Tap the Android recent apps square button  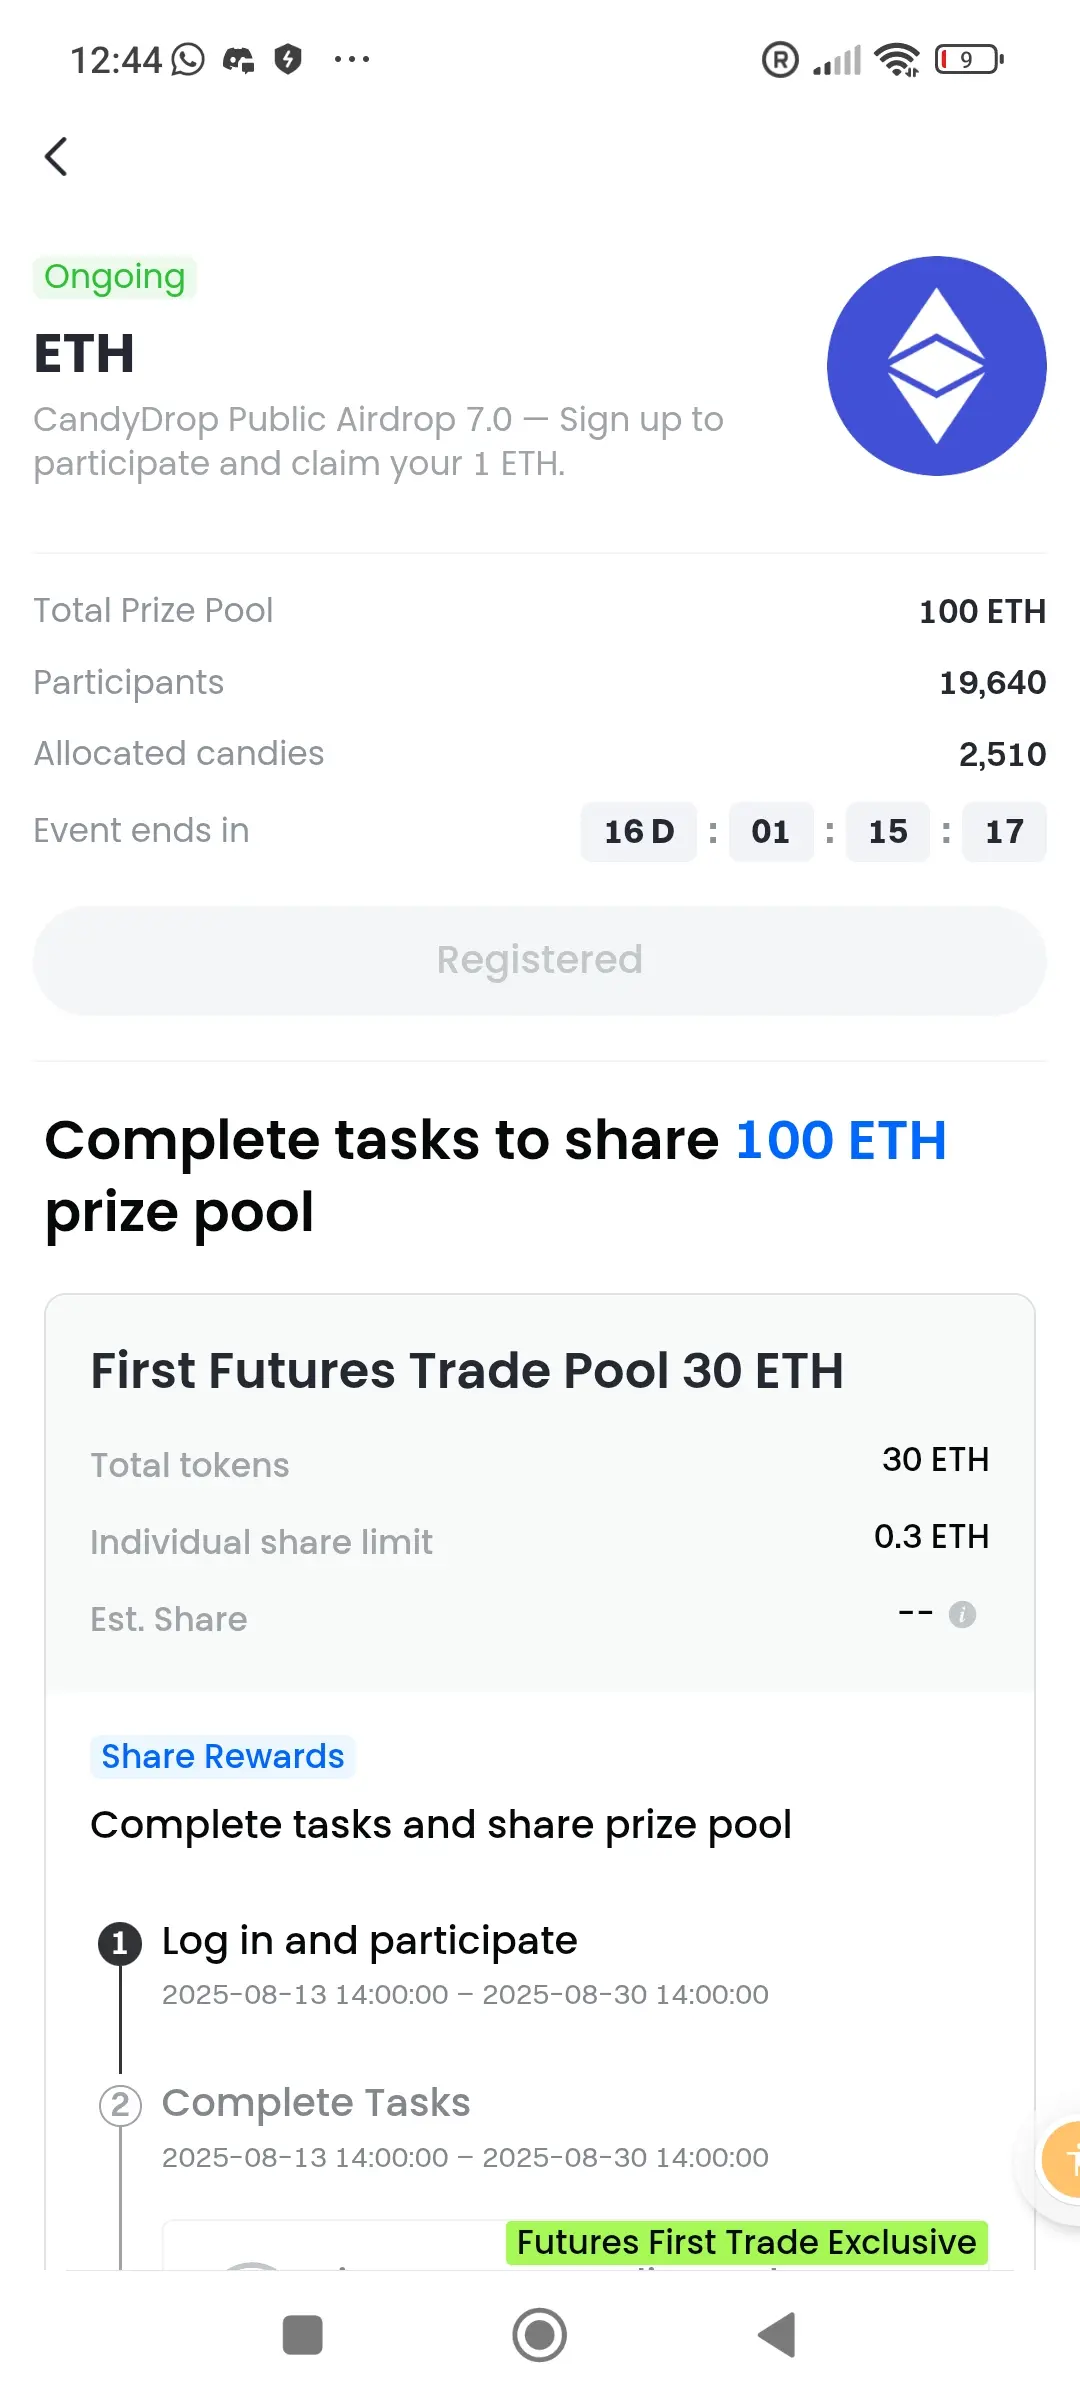coord(302,2335)
